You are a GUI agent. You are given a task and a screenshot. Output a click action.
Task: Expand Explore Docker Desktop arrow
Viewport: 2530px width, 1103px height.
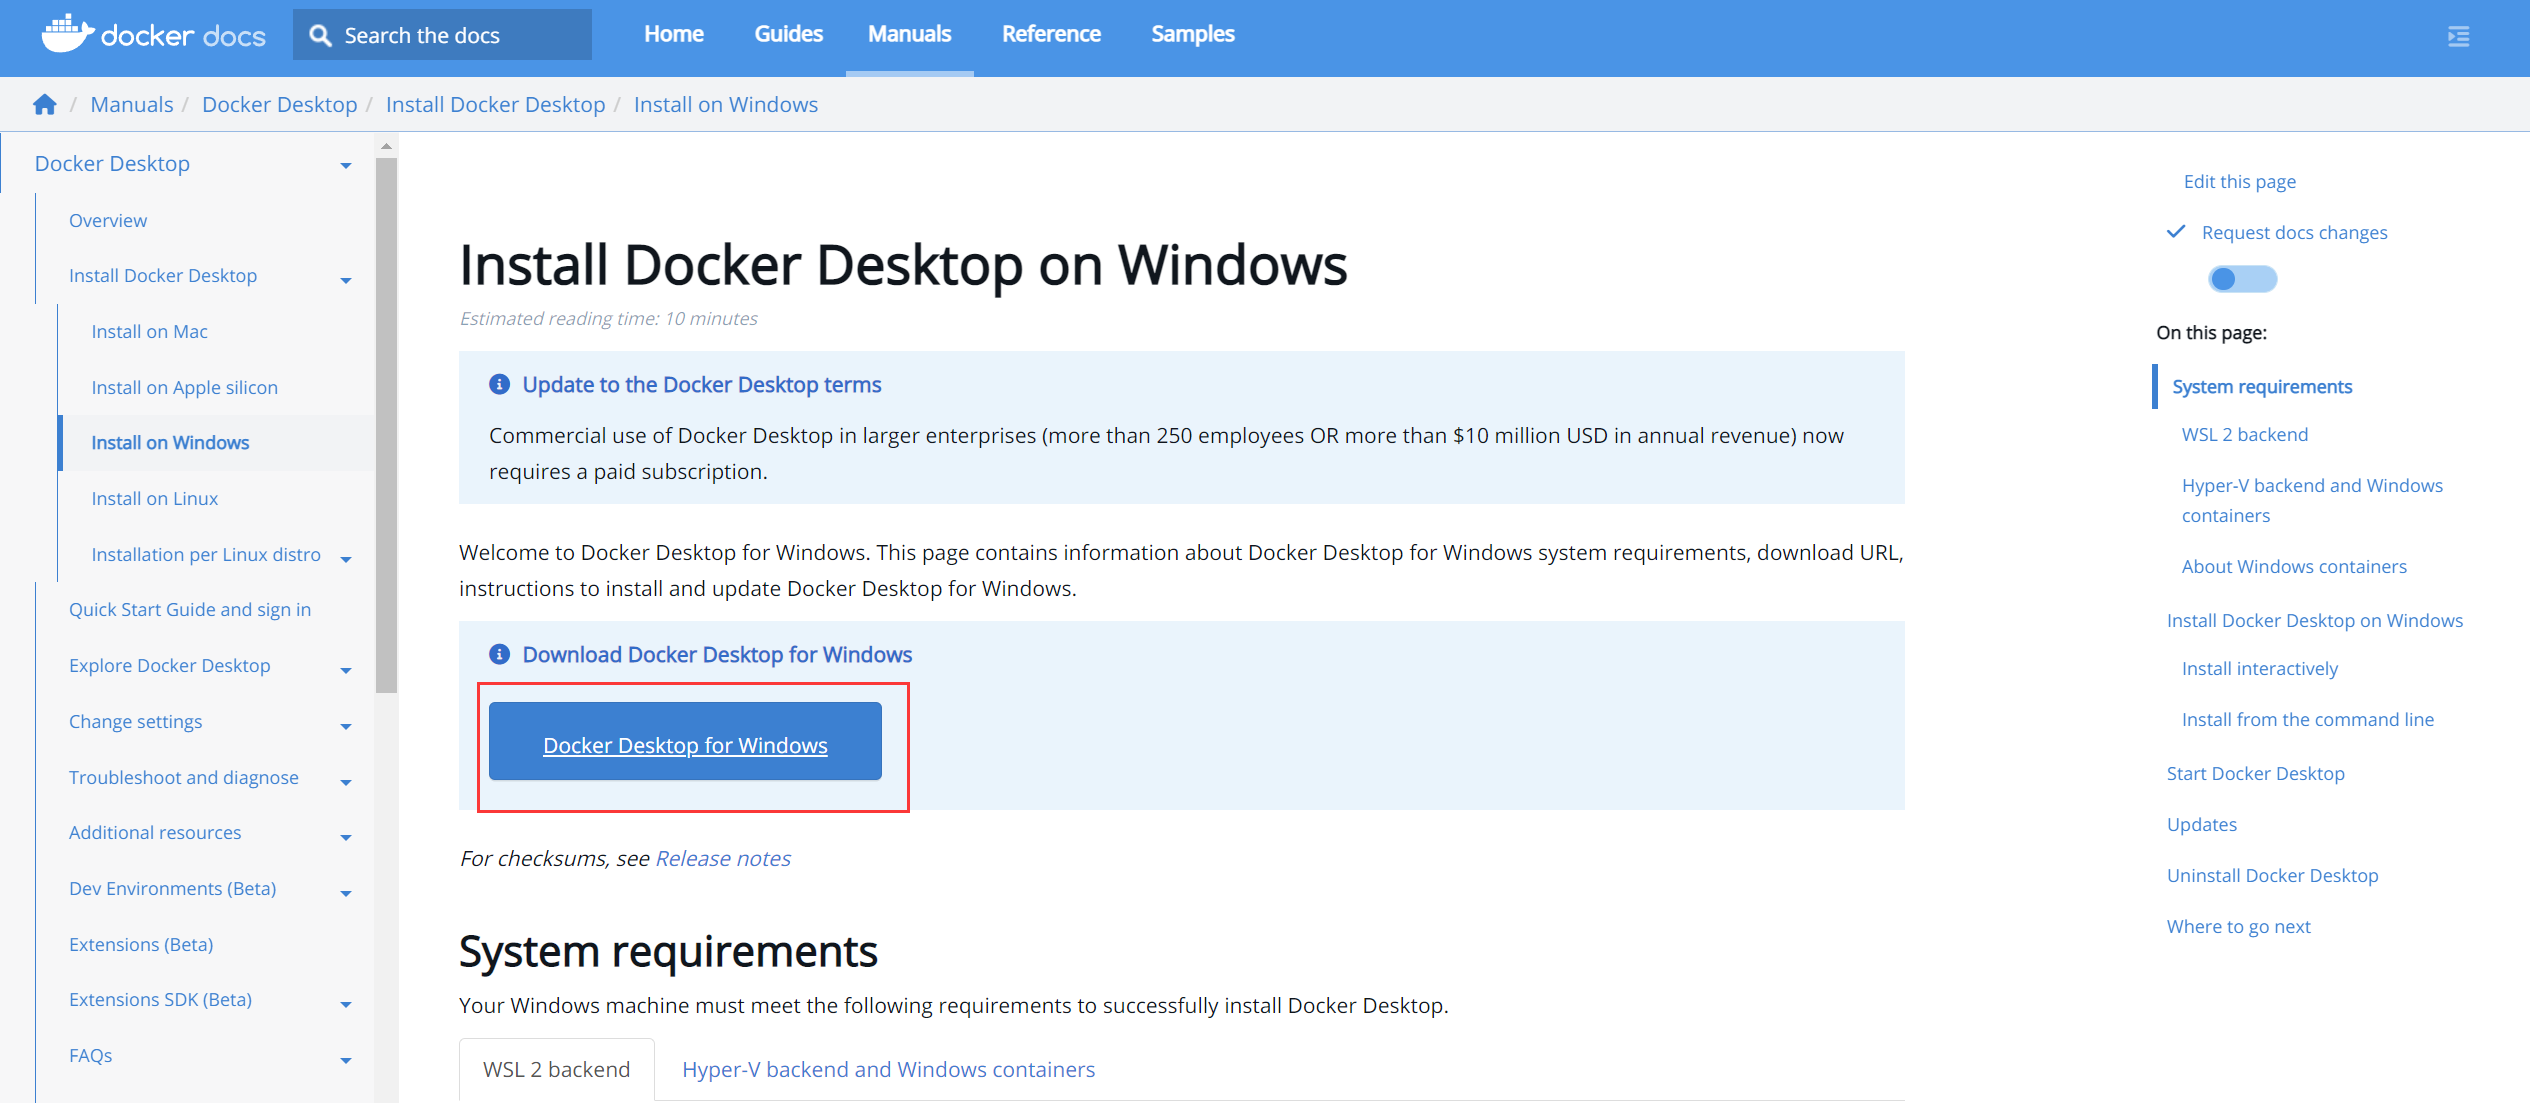346,670
